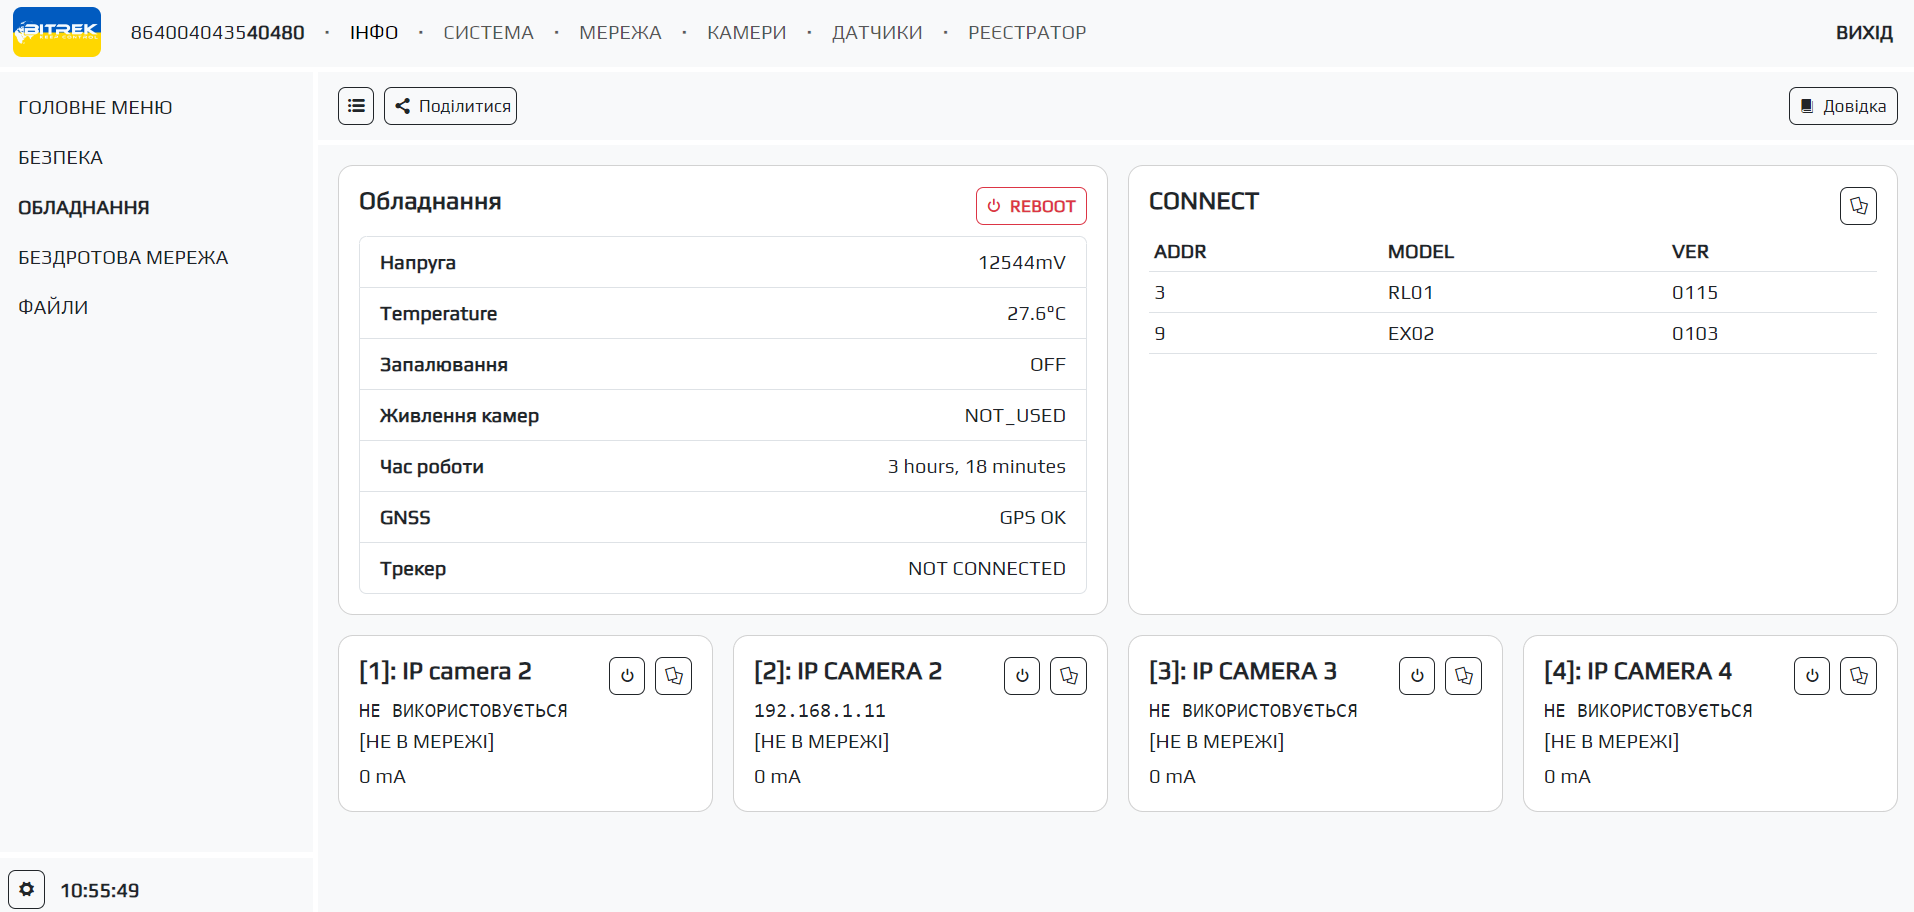Toggle power for IP CAMERA 3
The height and width of the screenshot is (912, 1914).
tap(1417, 676)
